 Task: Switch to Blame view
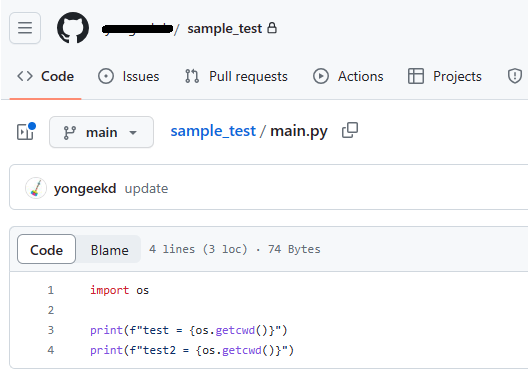109,250
